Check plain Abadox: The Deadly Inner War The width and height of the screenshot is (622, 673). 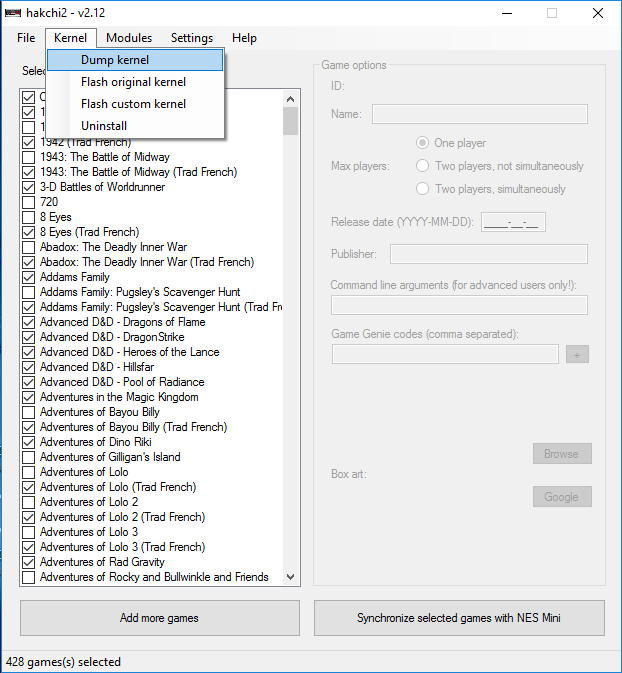click(28, 247)
